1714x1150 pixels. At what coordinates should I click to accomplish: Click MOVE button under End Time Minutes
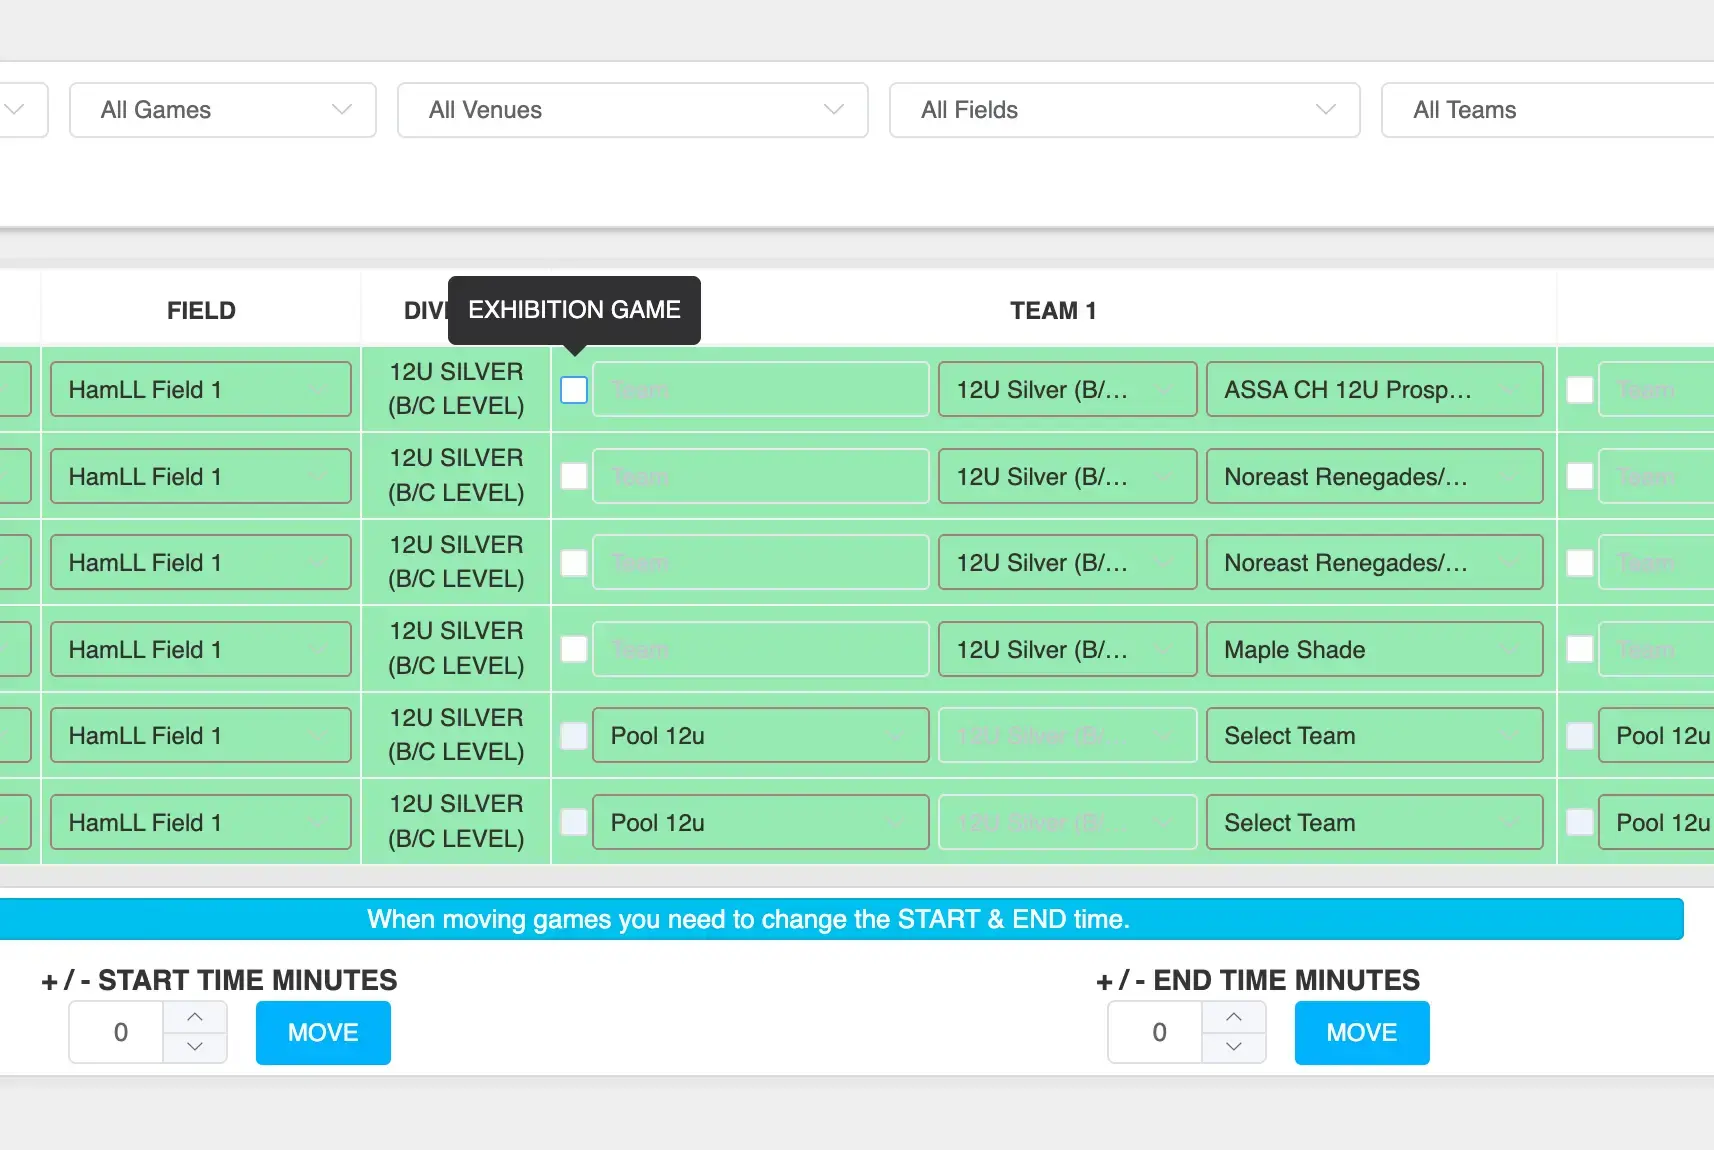[x=1362, y=1033]
